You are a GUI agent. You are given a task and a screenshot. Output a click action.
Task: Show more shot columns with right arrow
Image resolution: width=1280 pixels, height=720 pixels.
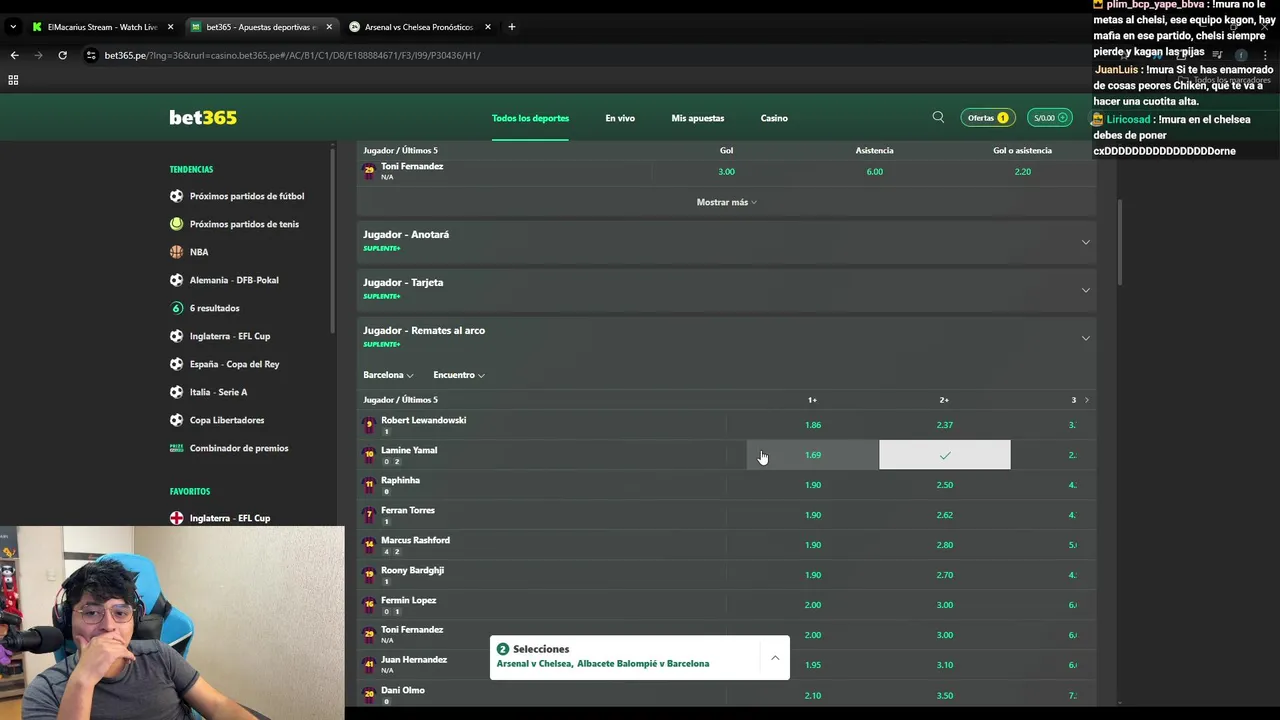point(1087,400)
